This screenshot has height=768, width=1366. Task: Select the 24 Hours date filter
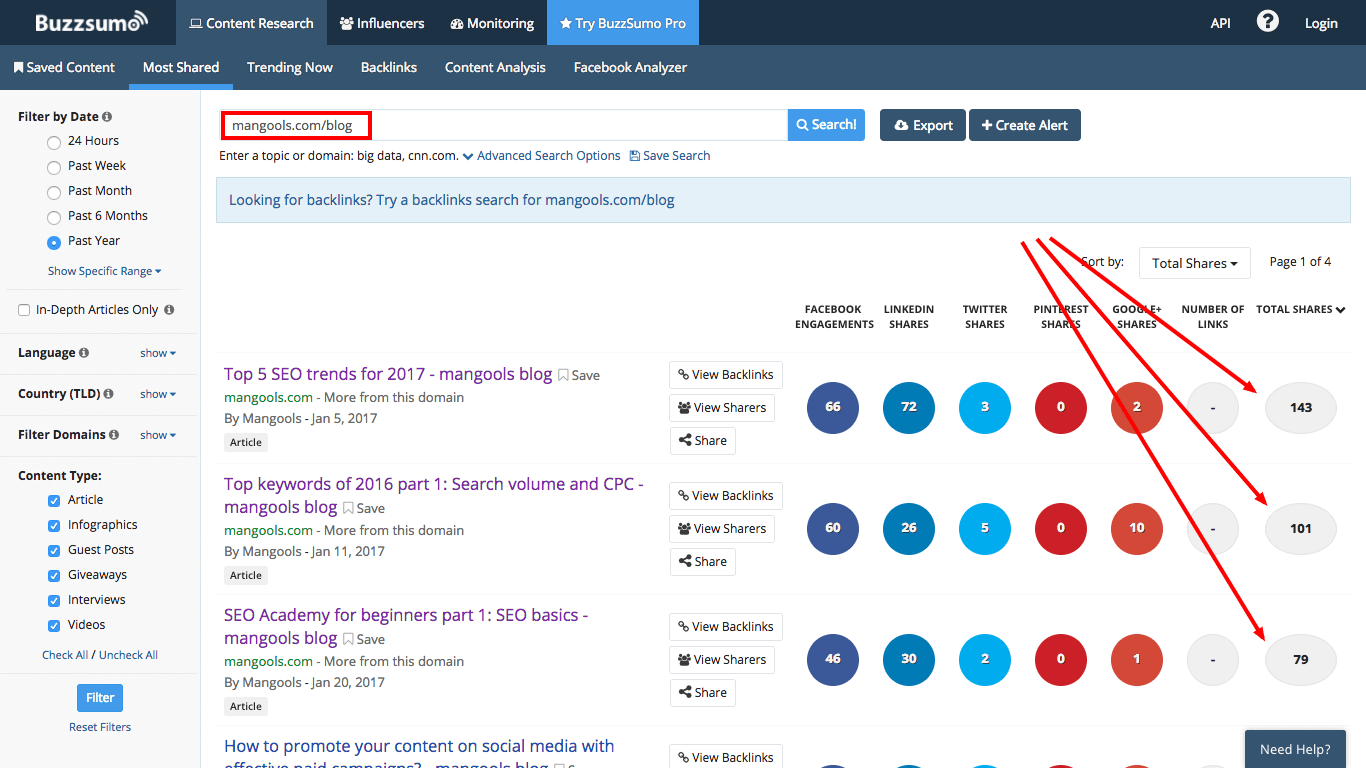[x=54, y=142]
